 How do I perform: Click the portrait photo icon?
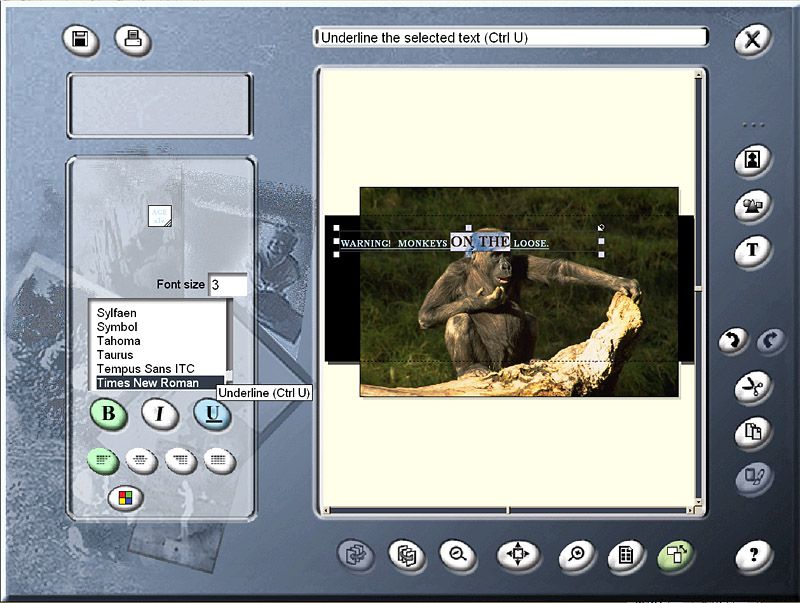pos(752,159)
